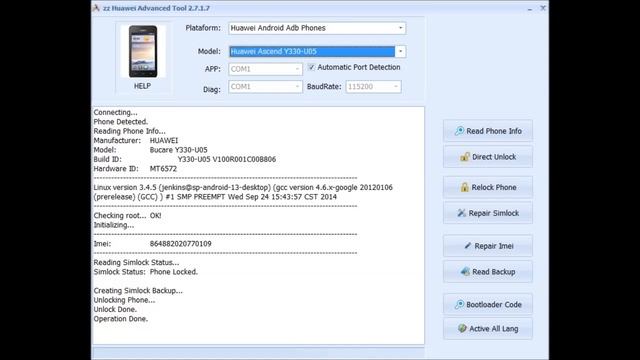
Task: Click the Read Backup button label
Action: 494,272
